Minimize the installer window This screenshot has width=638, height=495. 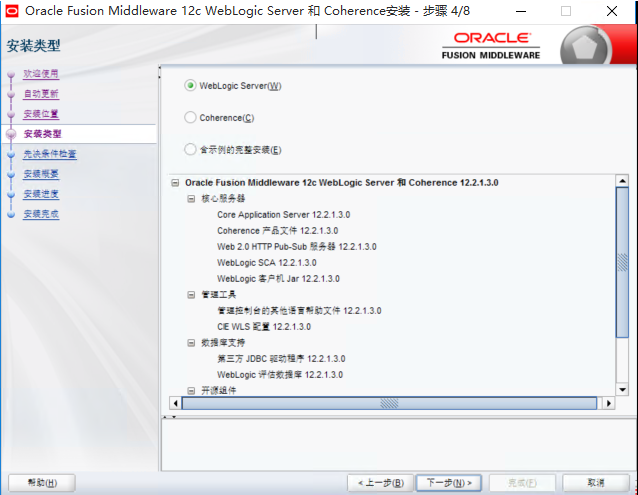coord(521,11)
